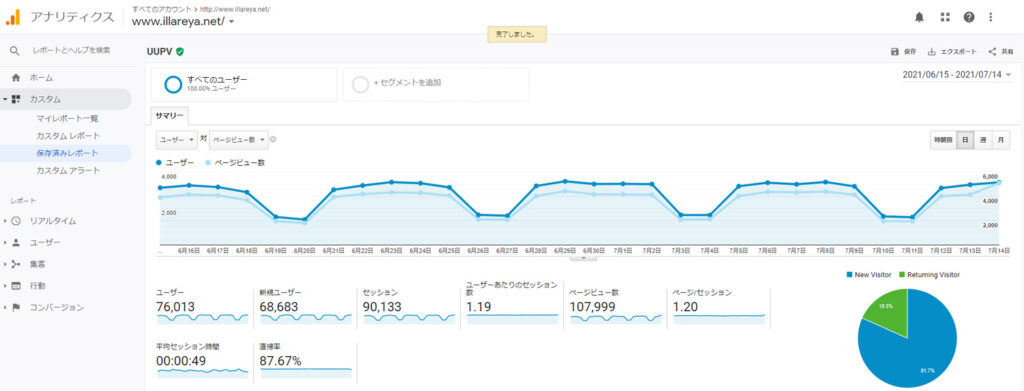1024x391 pixels.
Task: Click the Export download icon
Action: pos(932,52)
